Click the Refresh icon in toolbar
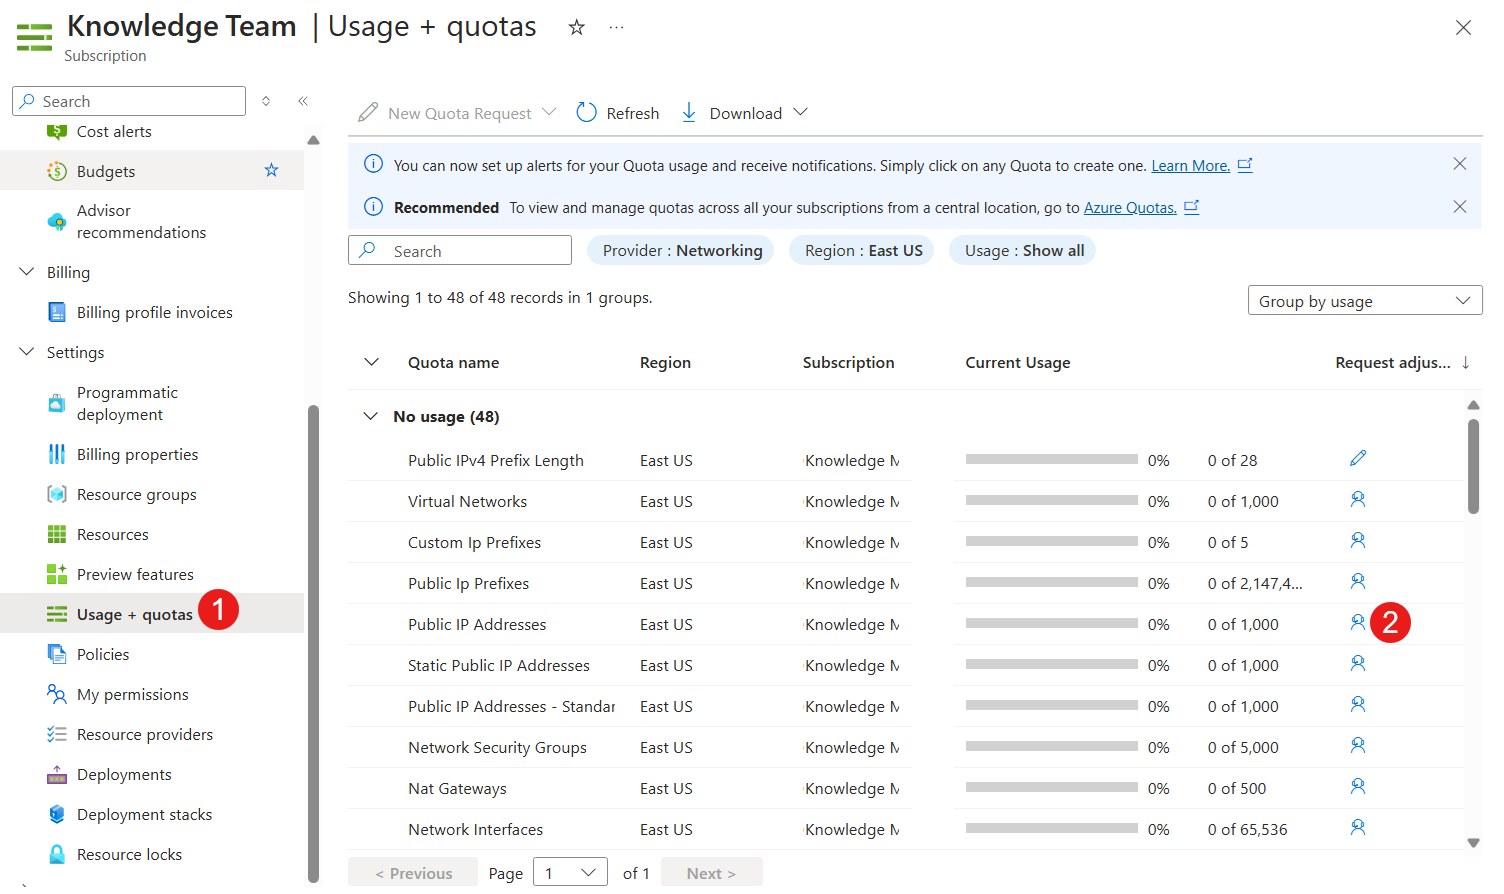Screen dimensions: 1504x894 587,112
